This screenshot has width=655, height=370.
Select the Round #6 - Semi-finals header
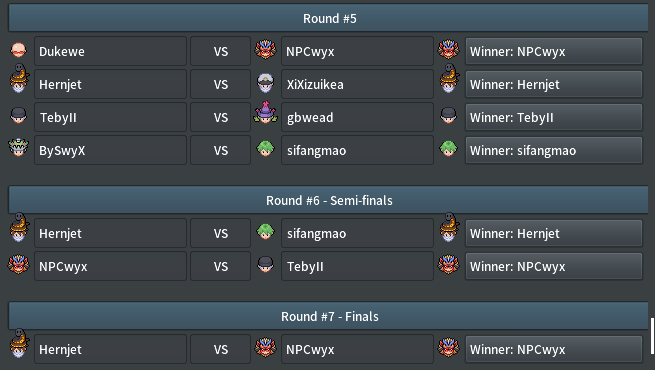click(328, 200)
